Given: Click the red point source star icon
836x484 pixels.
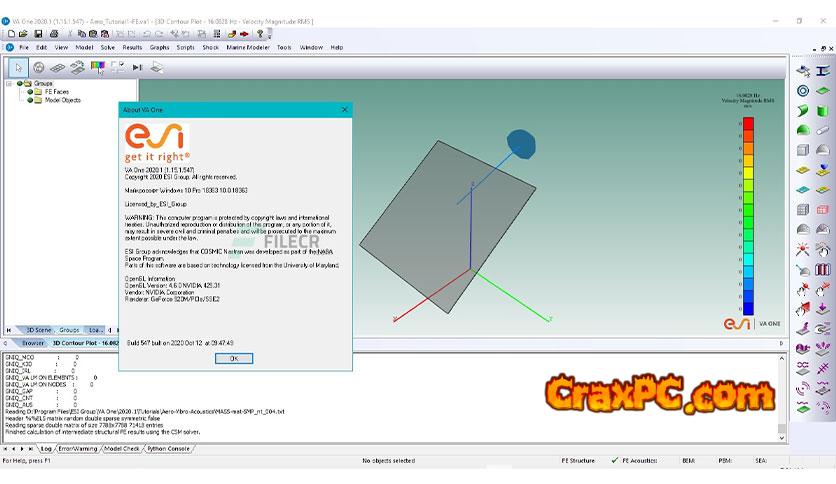Looking at the screenshot, I should pyautogui.click(x=803, y=249).
